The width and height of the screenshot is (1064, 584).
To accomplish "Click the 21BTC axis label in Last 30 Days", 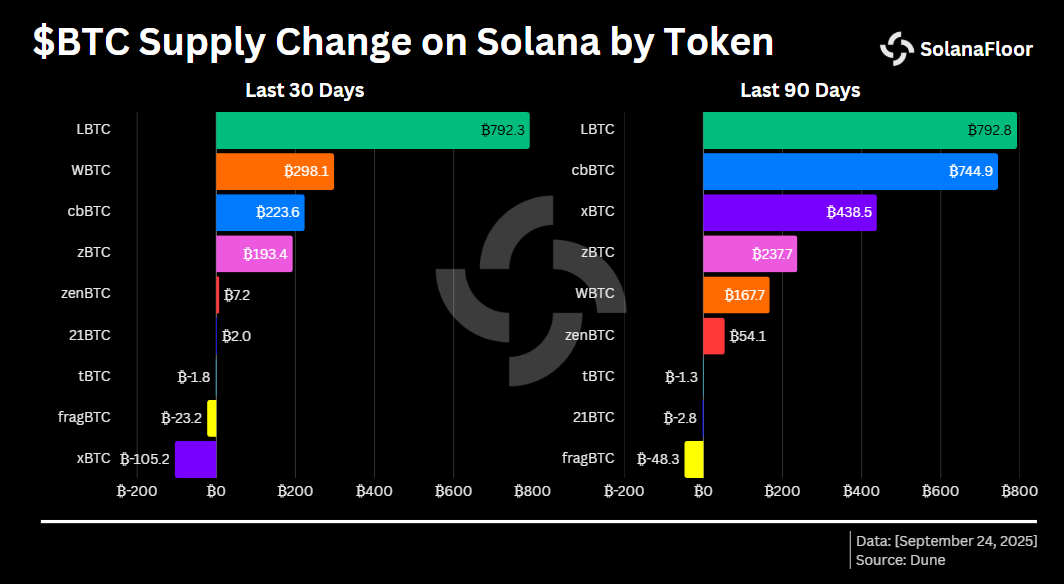I will (x=90, y=335).
